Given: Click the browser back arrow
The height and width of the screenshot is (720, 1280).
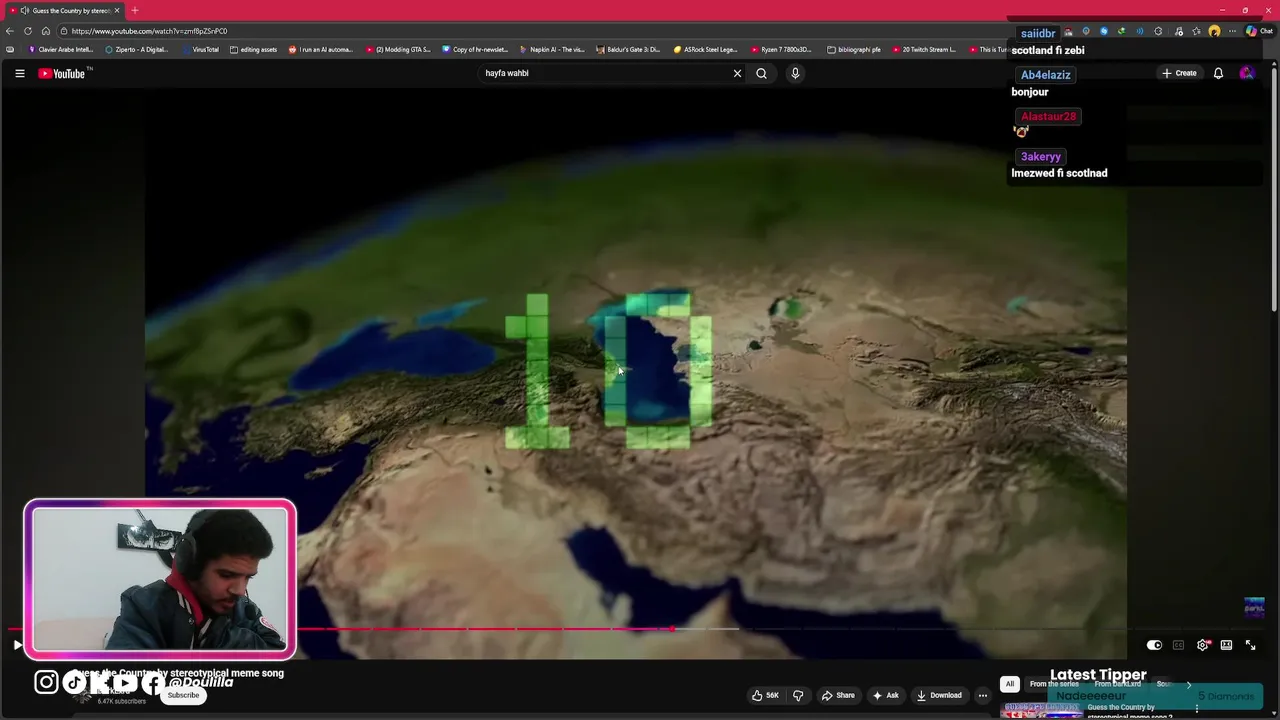Looking at the screenshot, I should [x=10, y=31].
